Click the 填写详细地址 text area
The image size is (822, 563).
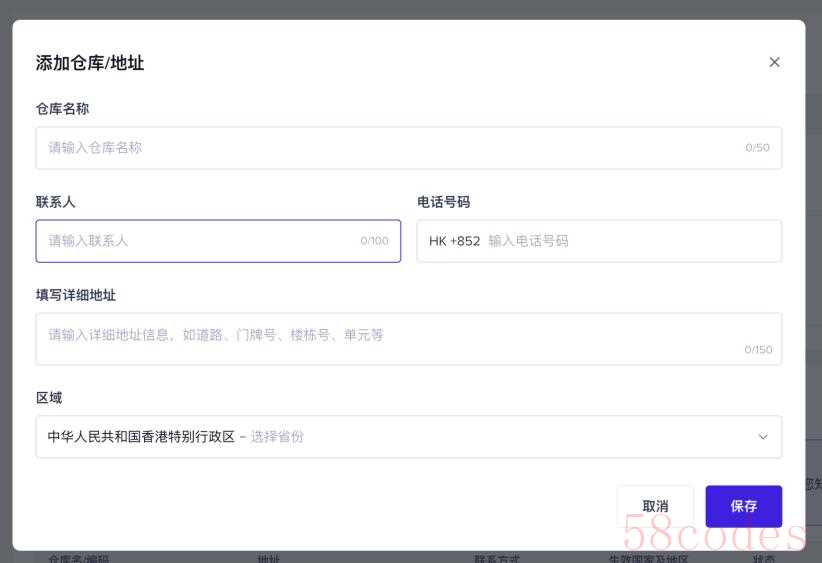[408, 339]
